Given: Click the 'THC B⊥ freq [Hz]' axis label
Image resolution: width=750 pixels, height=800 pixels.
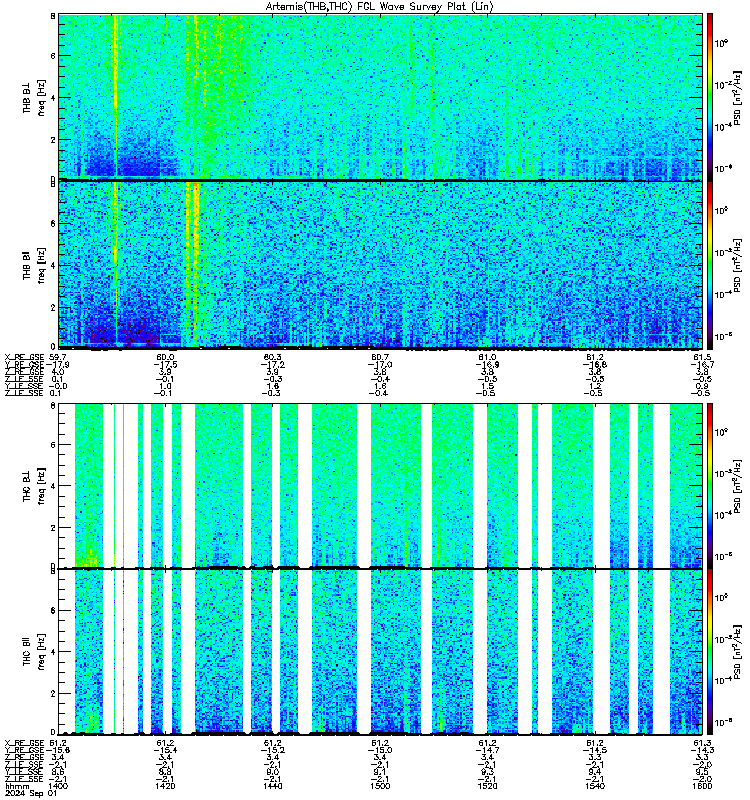Looking at the screenshot, I should pyautogui.click(x=33, y=486).
